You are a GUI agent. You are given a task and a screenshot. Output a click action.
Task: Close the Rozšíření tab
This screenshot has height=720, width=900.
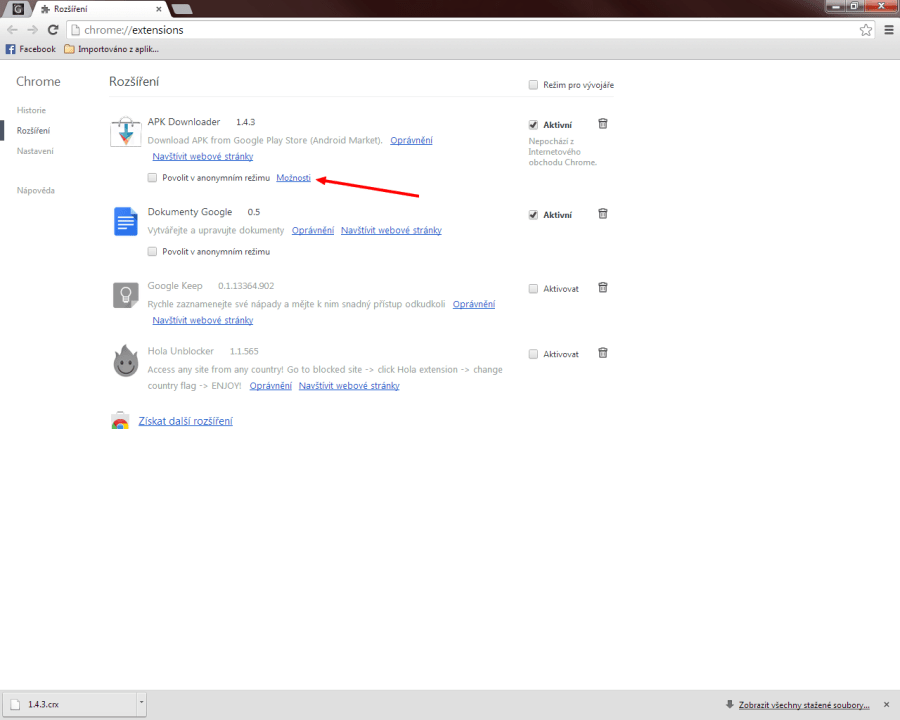click(x=158, y=9)
